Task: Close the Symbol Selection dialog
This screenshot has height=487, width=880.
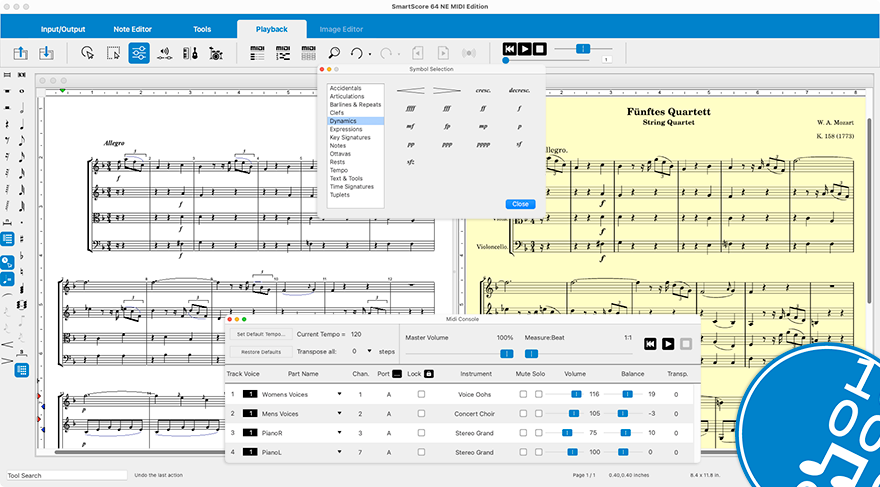Action: (520, 204)
